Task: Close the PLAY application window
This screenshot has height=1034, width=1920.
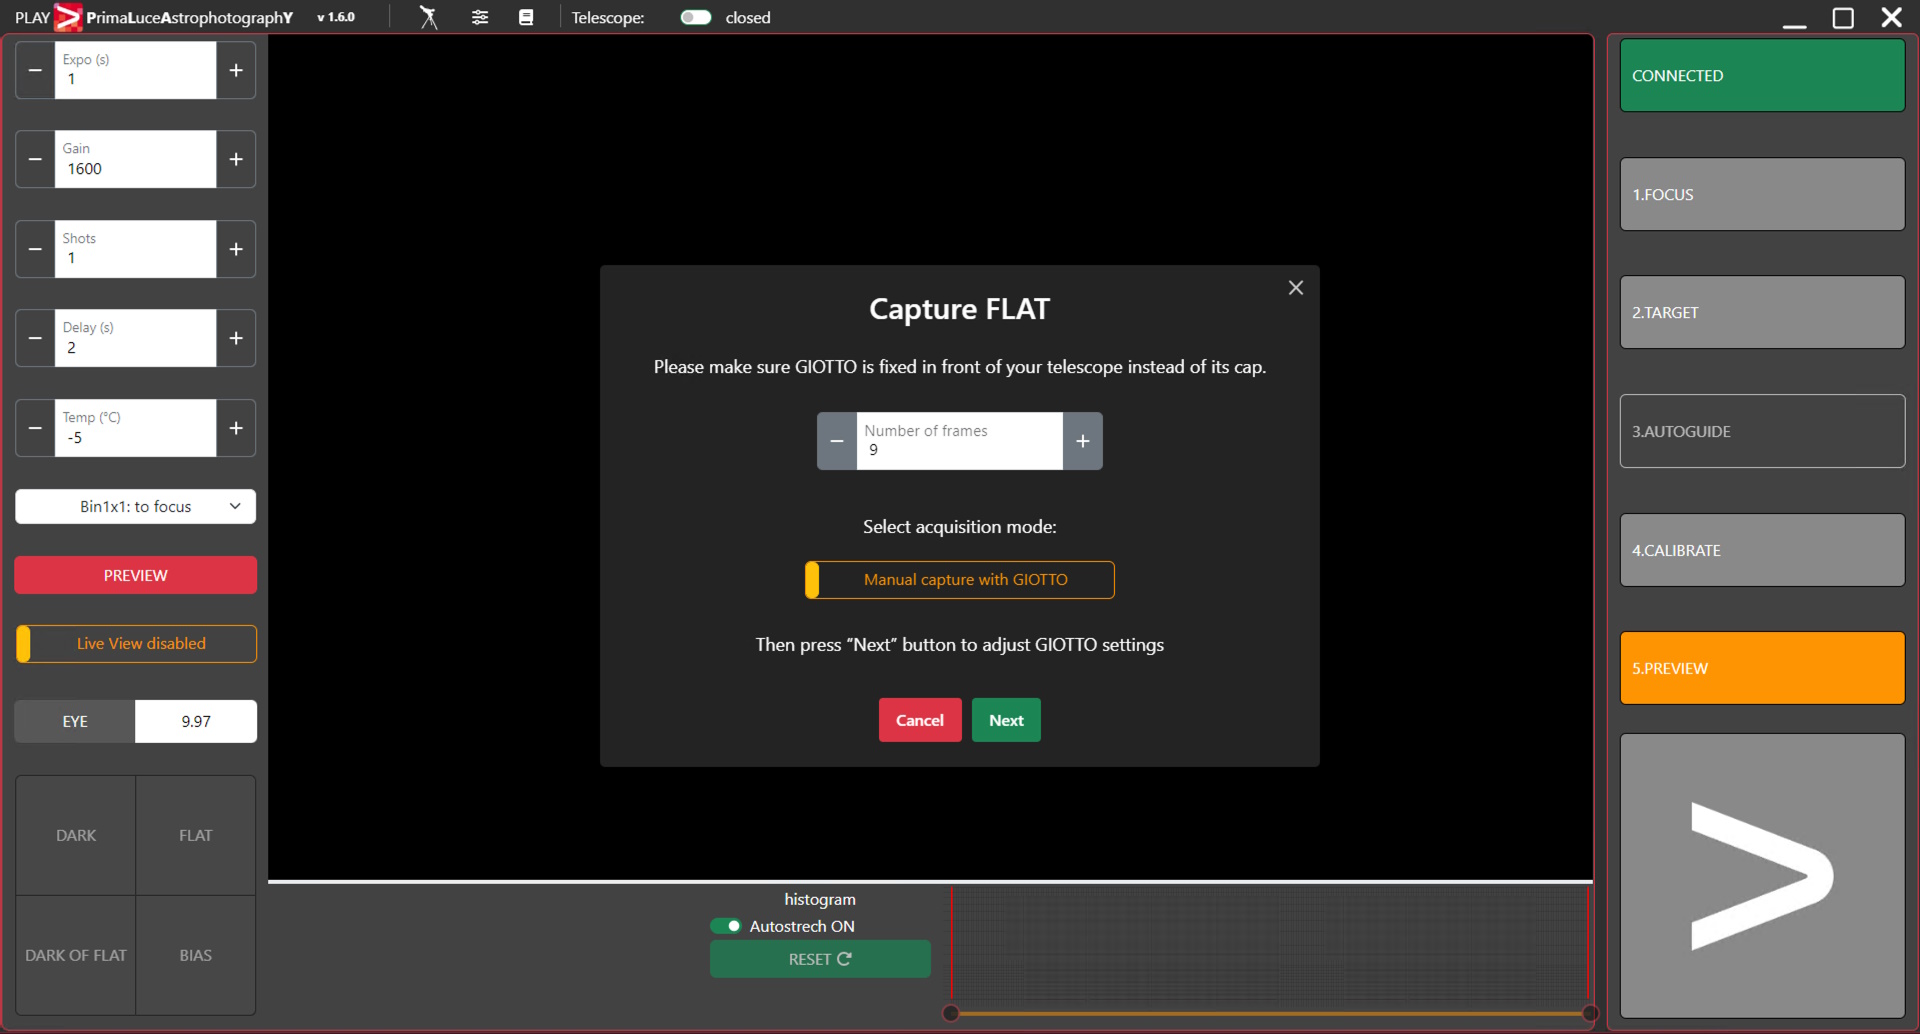Action: pos(1891,18)
